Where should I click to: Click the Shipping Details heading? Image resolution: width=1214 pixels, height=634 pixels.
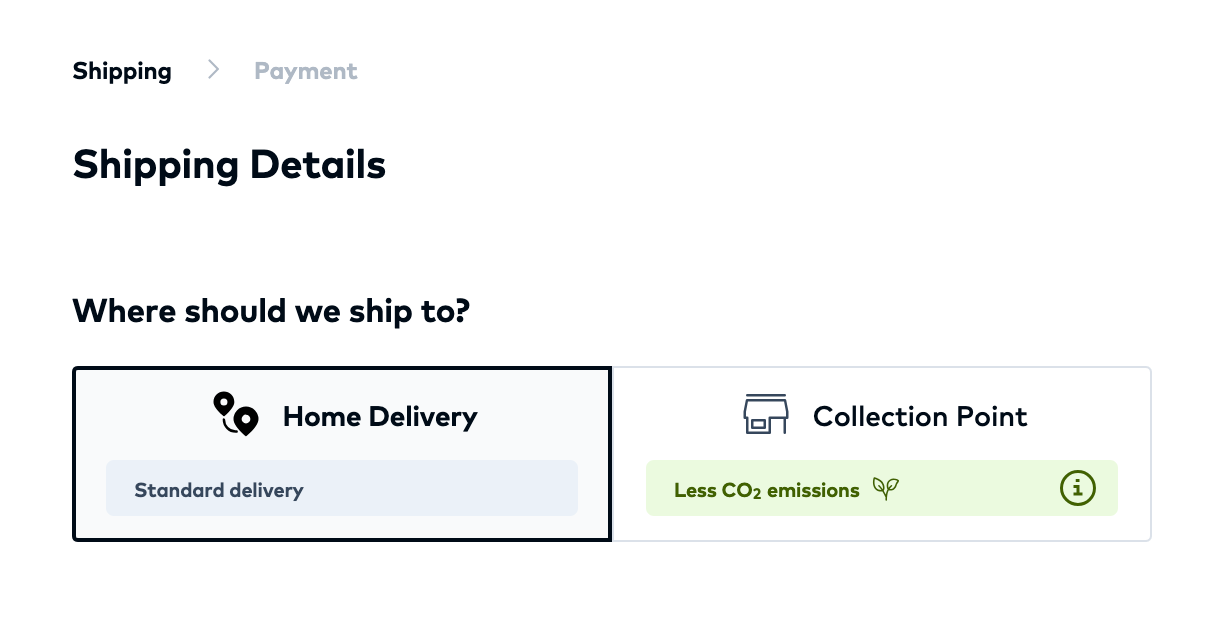click(229, 164)
